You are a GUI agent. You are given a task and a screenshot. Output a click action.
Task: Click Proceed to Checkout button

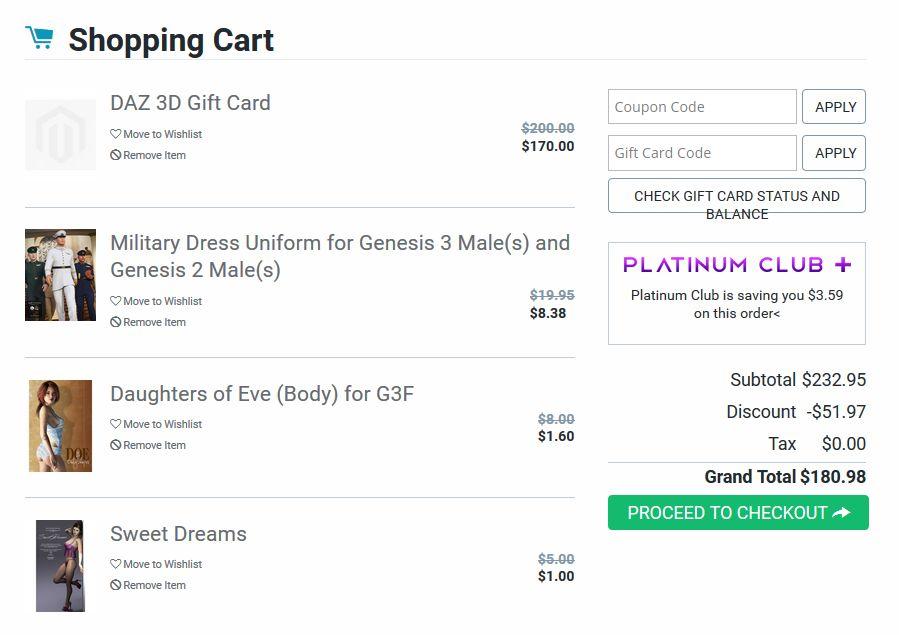[738, 513]
